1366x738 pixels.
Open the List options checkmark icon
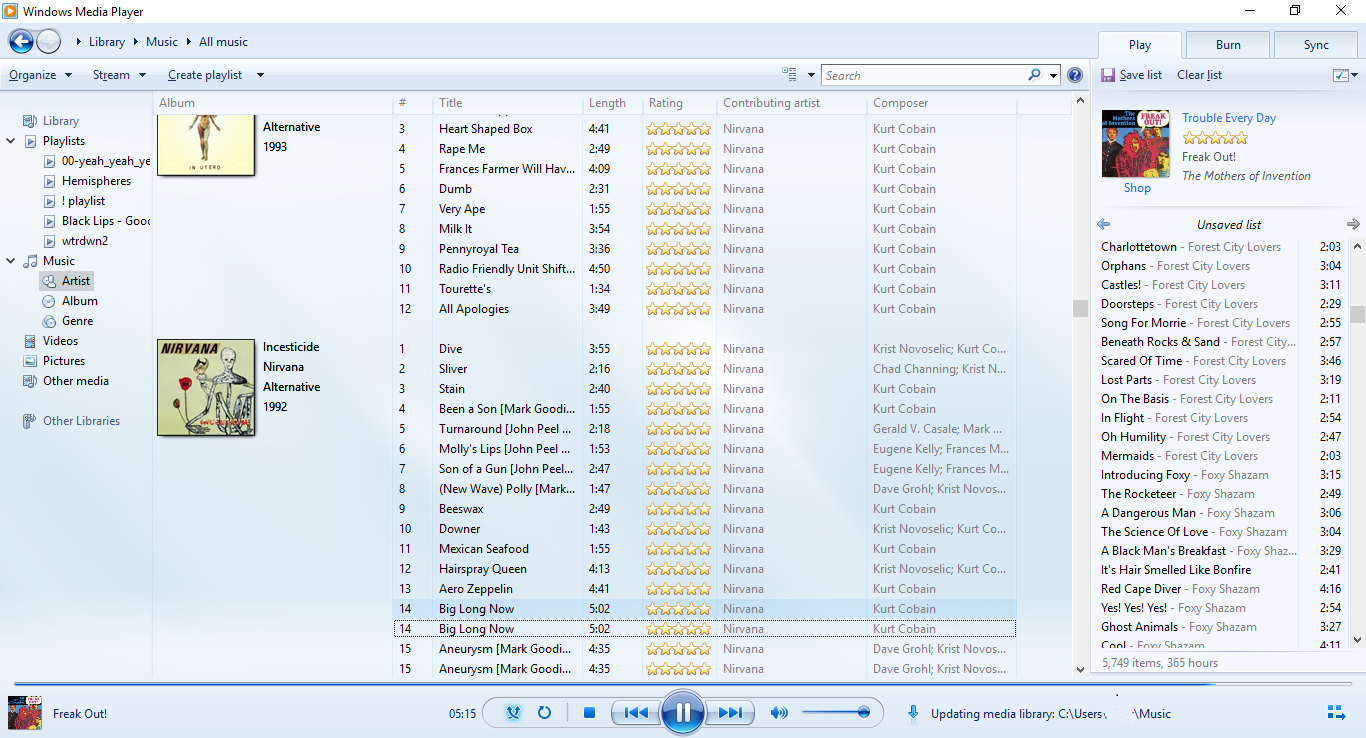tap(1341, 75)
